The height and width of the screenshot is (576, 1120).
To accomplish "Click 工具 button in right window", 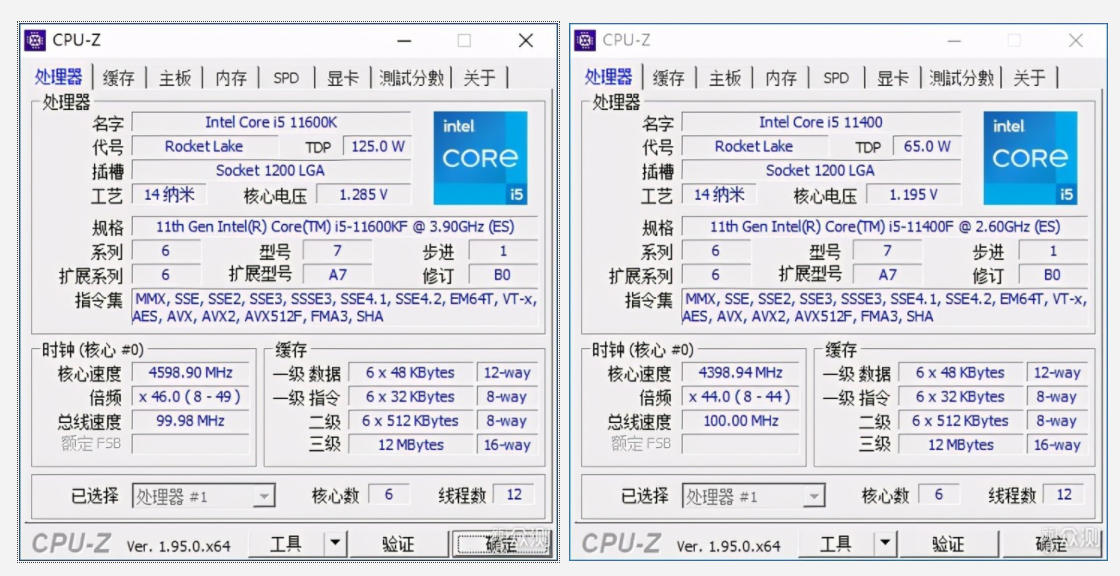I will click(836, 544).
